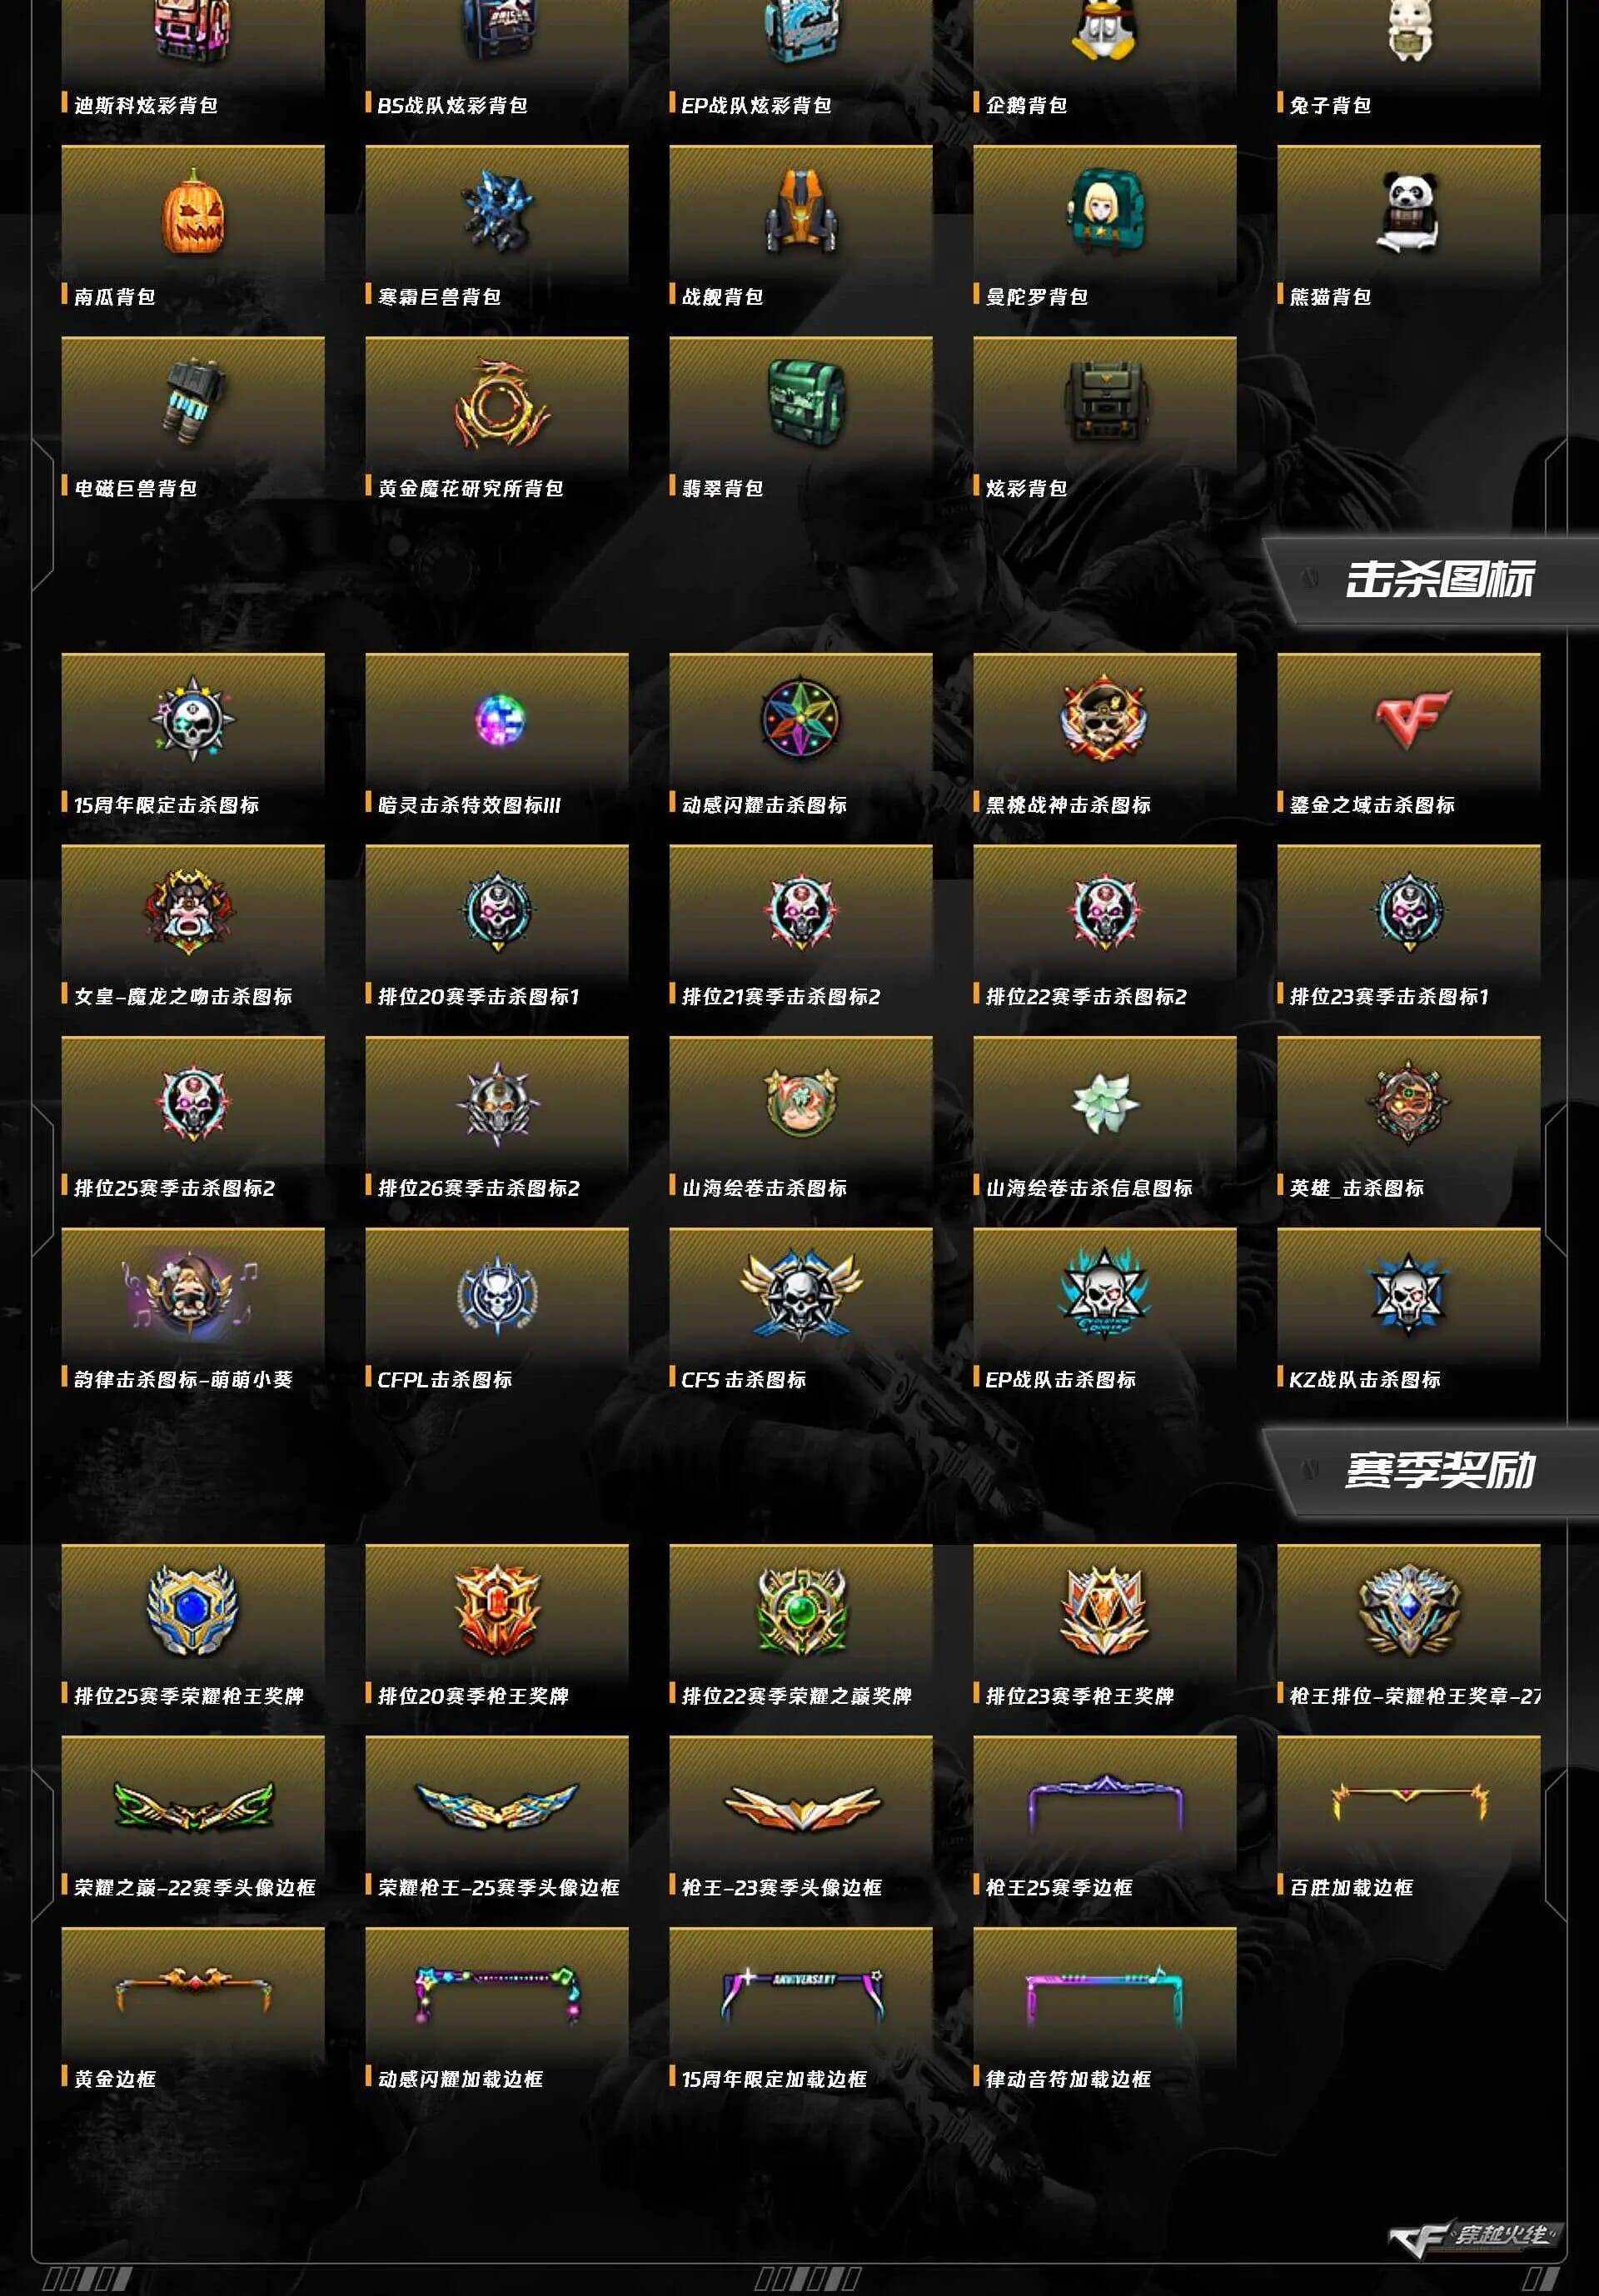Select the red CF logo 鎏金之域击杀图标
This screenshot has width=1599, height=2296.
[x=1408, y=718]
